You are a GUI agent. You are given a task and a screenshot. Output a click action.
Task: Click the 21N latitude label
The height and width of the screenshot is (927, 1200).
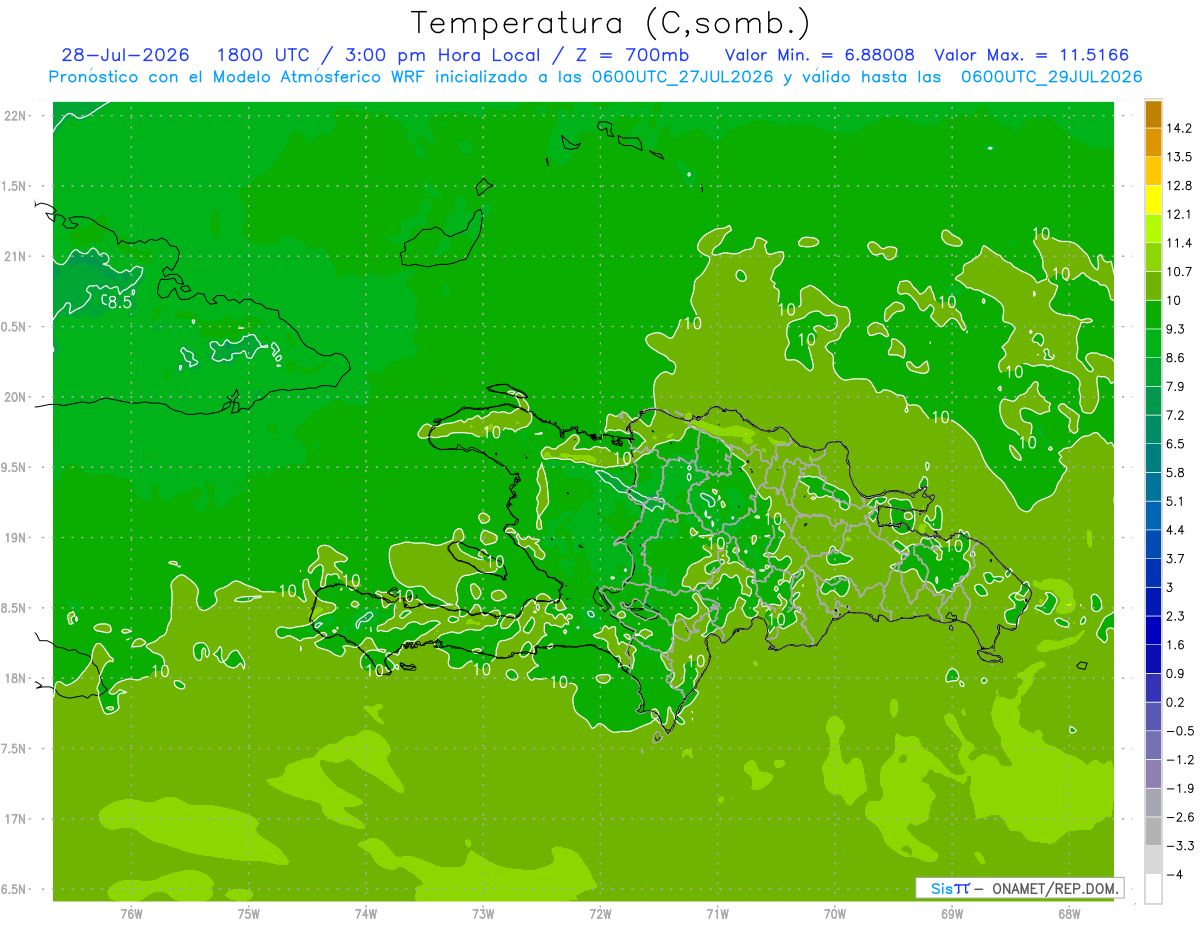tap(17, 256)
